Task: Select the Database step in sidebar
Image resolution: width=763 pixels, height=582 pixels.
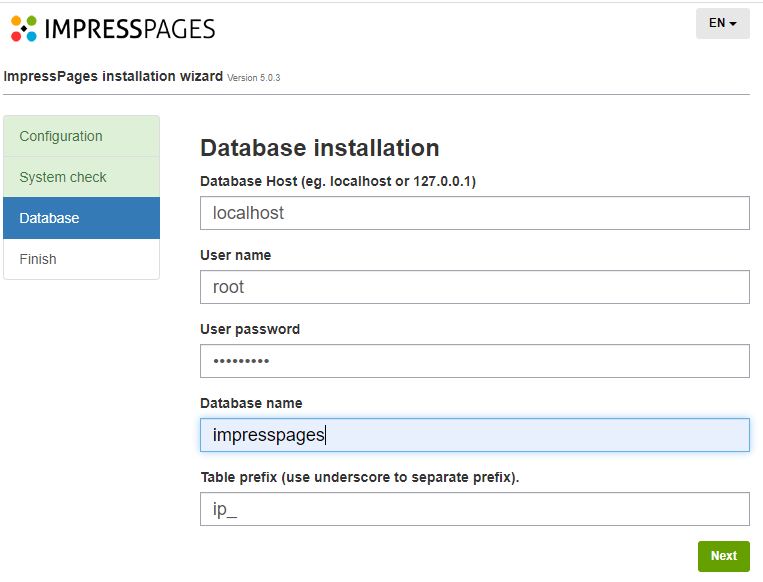Action: 81,218
